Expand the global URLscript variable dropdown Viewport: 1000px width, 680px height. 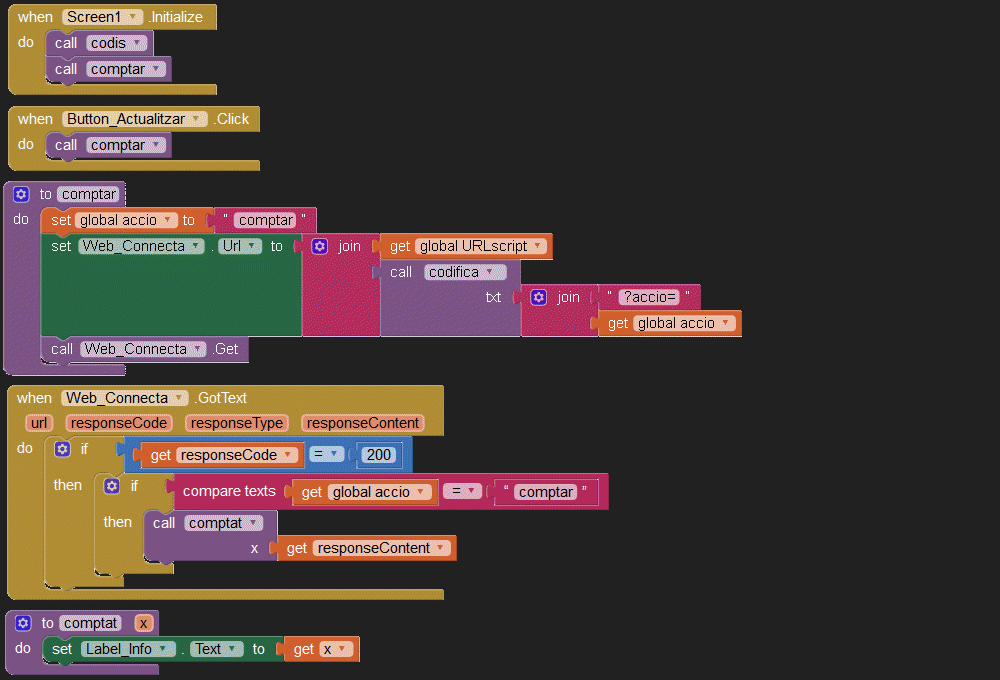(x=537, y=246)
